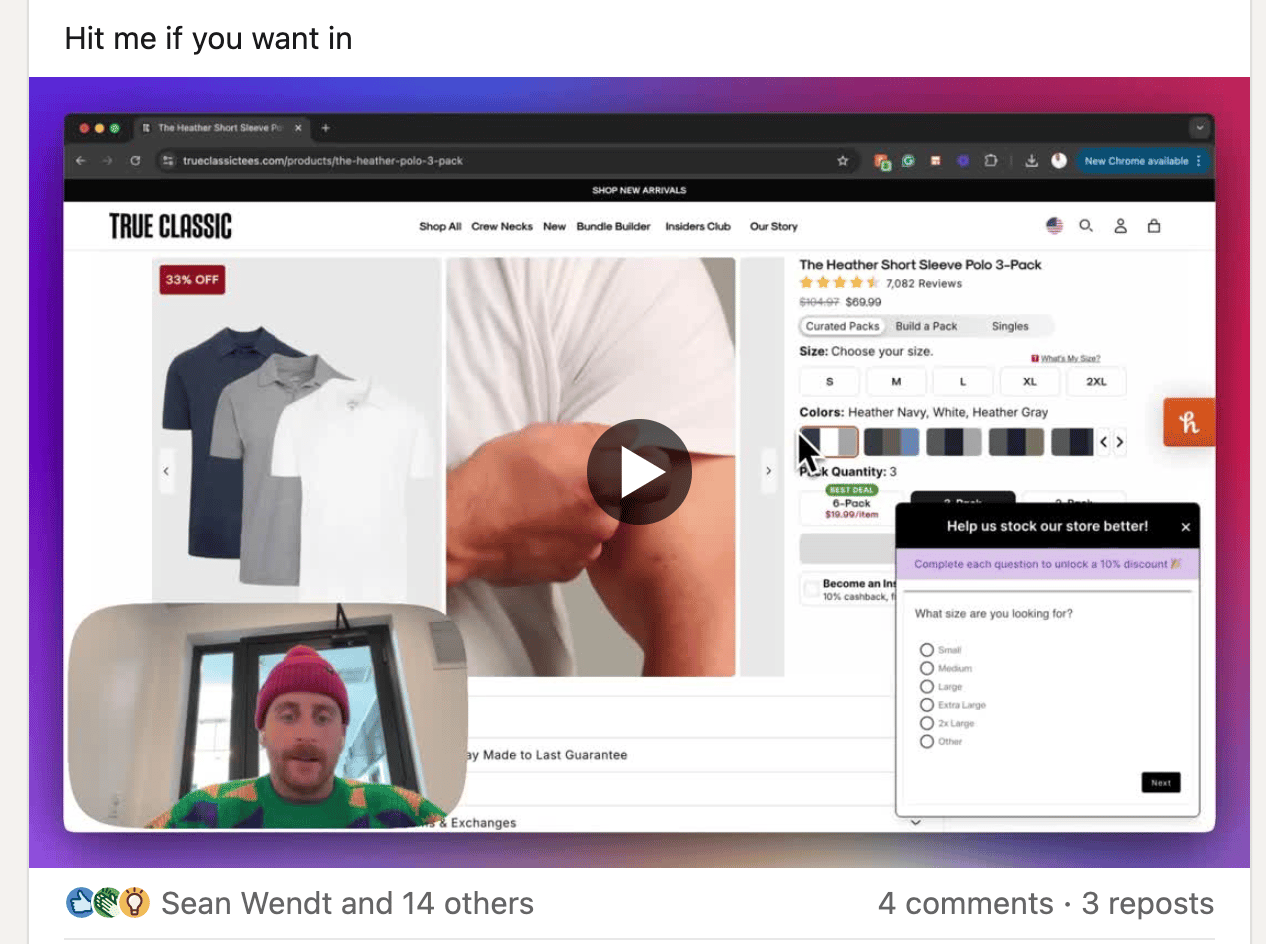Click the SHOP NEW ARRIVALS banner

[639, 190]
